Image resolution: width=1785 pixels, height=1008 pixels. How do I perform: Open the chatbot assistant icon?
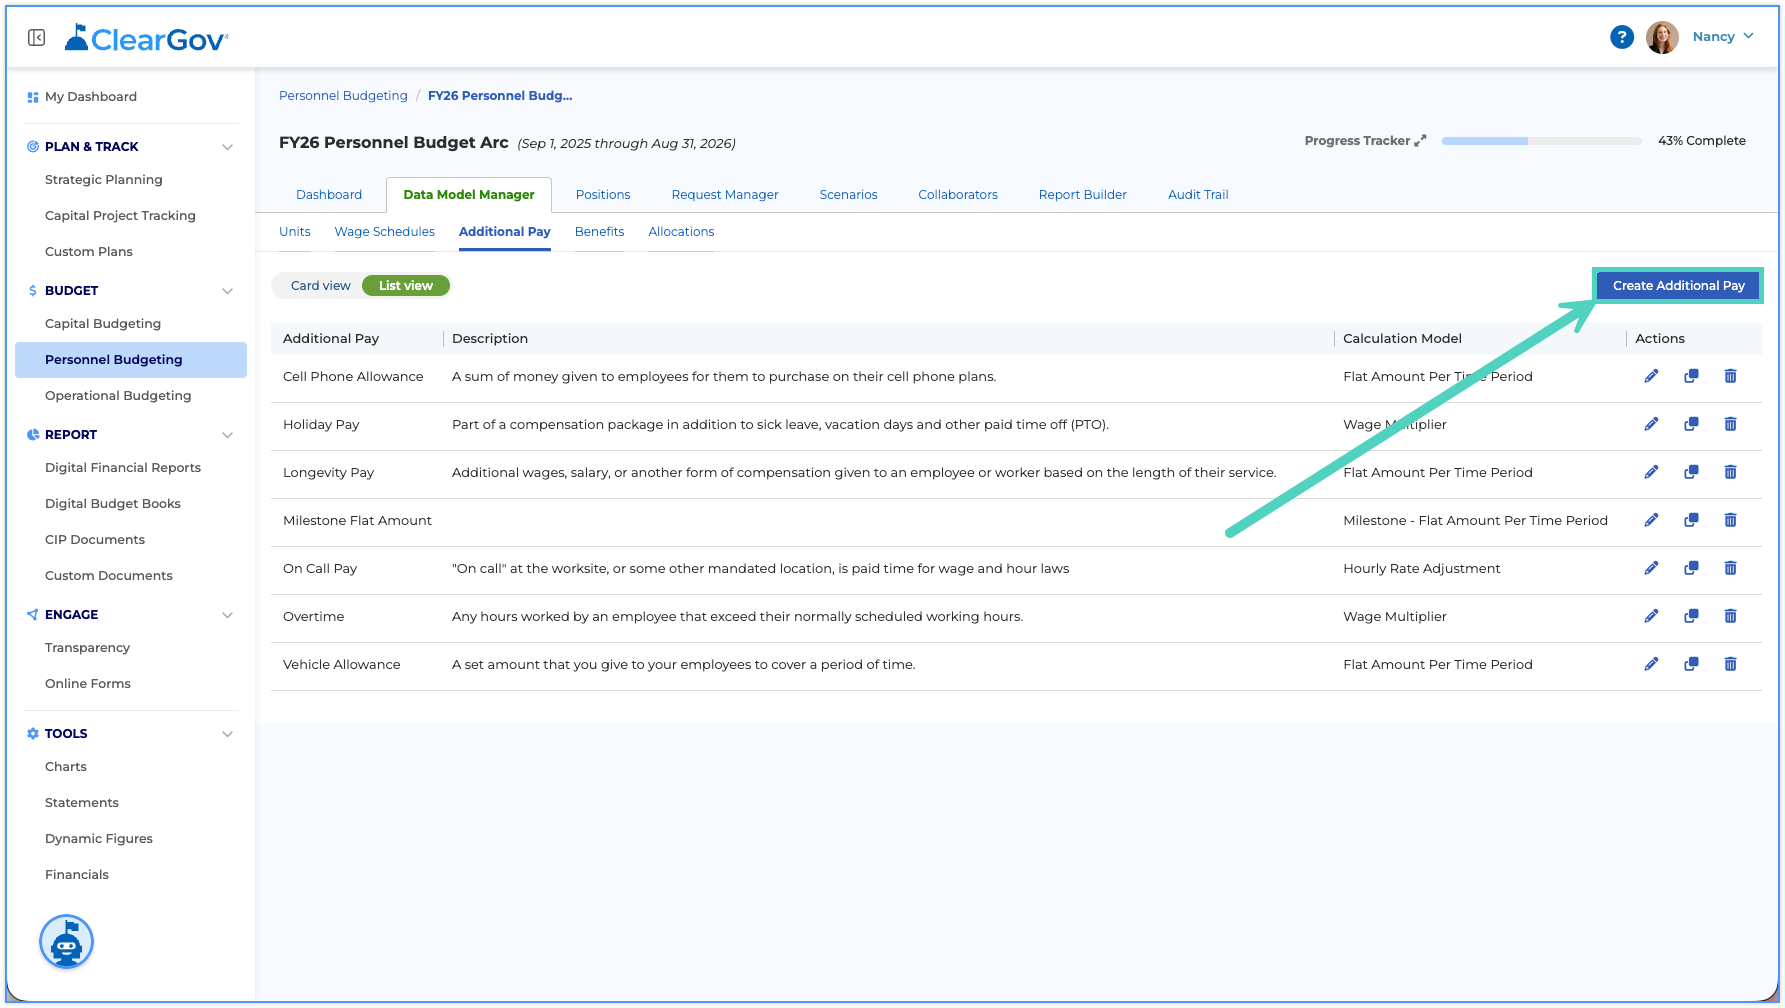(66, 942)
